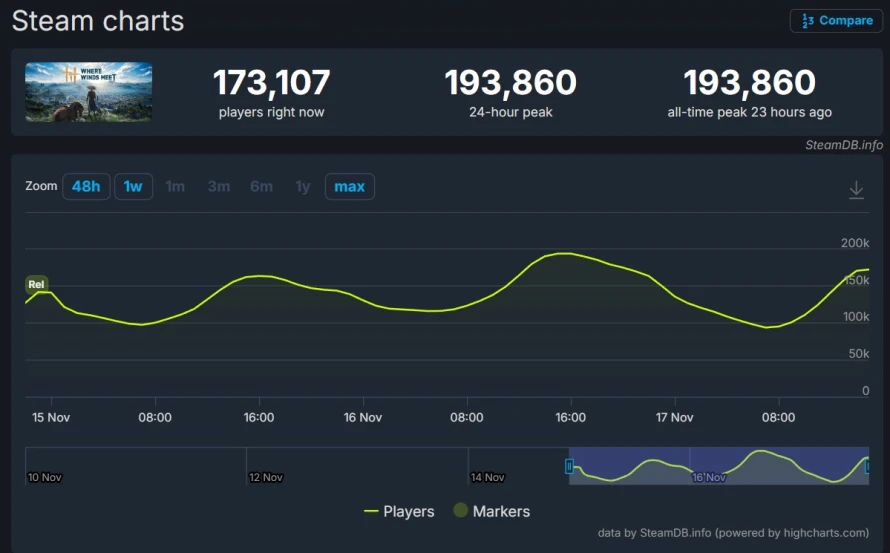Click the green Markers legend dot

coord(461,510)
